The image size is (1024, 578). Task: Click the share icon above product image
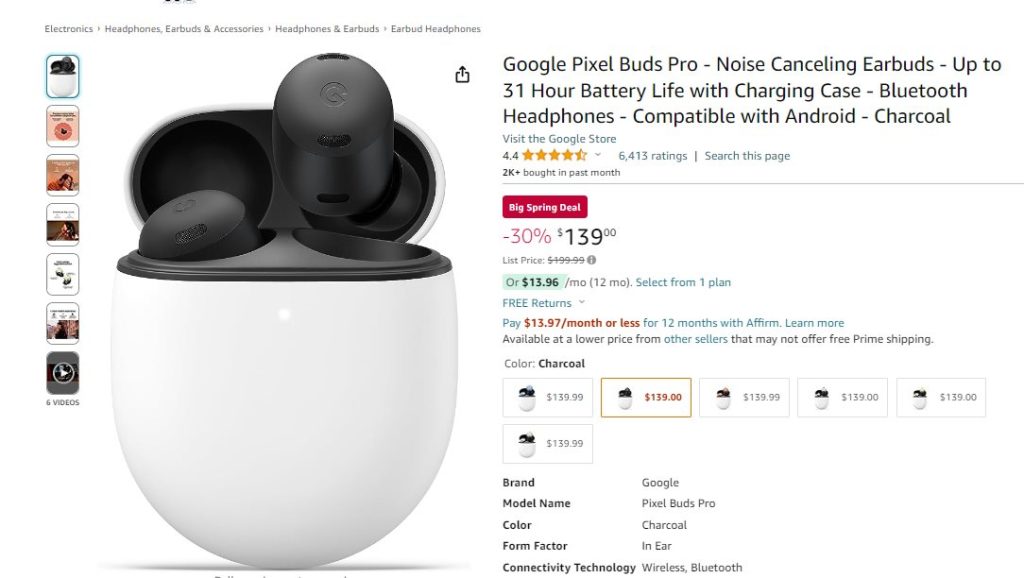(x=462, y=74)
